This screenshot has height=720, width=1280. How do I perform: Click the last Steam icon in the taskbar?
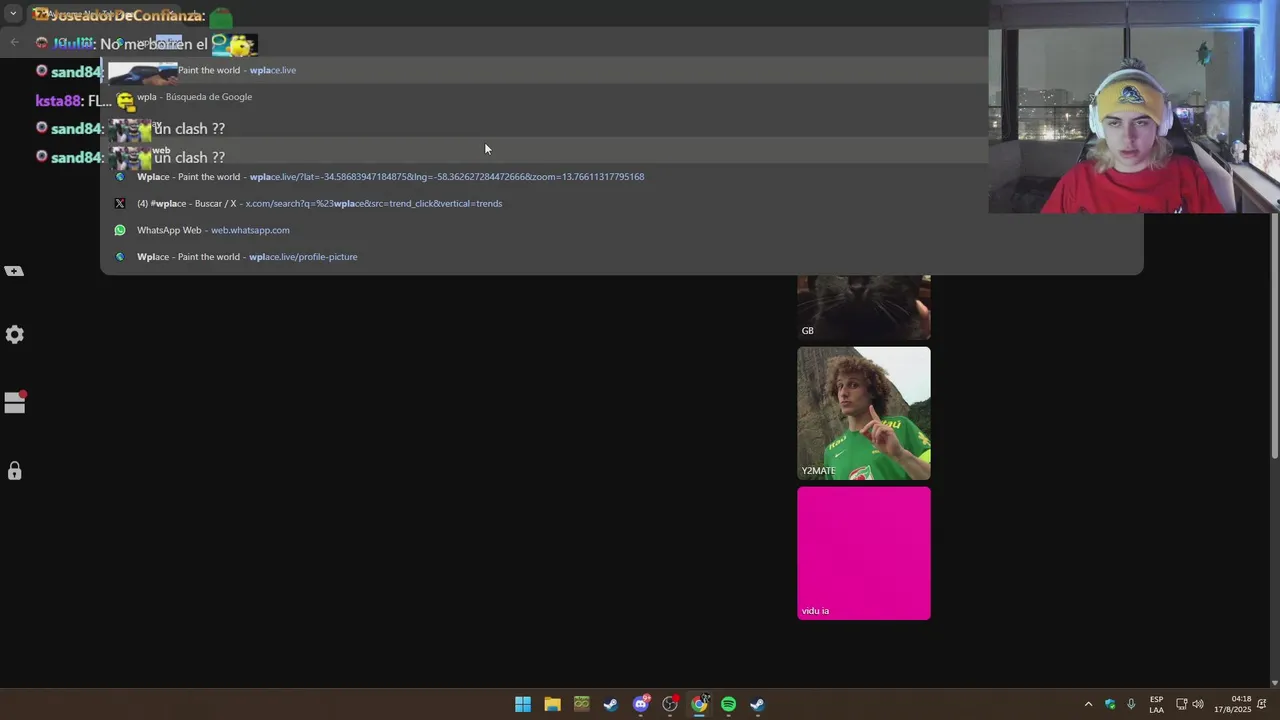(758, 704)
